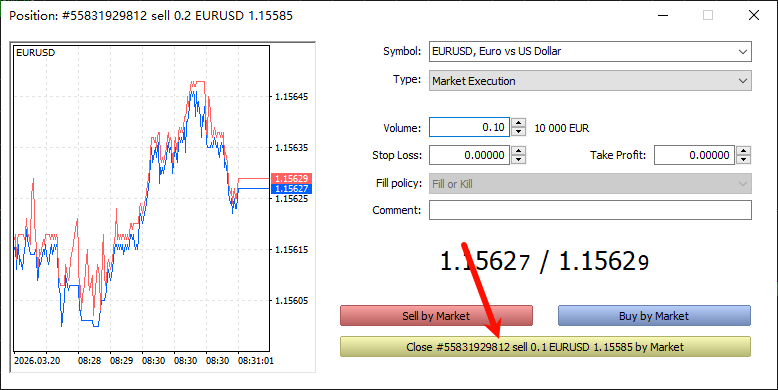Increase Take Profit with up arrow
The width and height of the screenshot is (778, 390).
pyautogui.click(x=743, y=151)
